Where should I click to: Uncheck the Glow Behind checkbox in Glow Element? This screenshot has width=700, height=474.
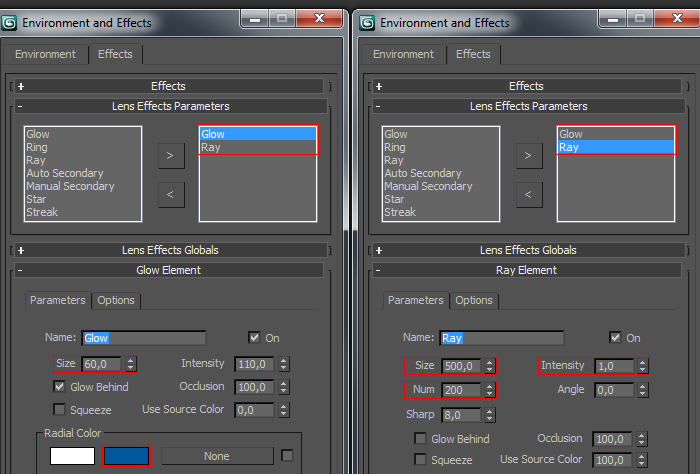click(x=59, y=387)
